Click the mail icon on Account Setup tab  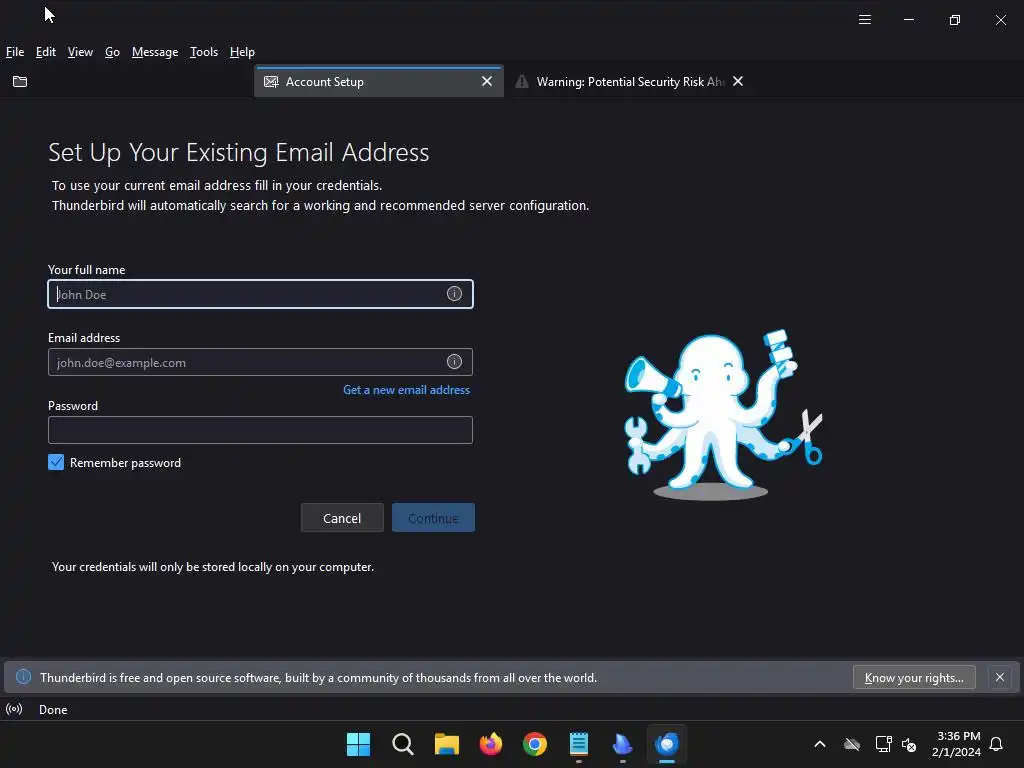tap(271, 82)
